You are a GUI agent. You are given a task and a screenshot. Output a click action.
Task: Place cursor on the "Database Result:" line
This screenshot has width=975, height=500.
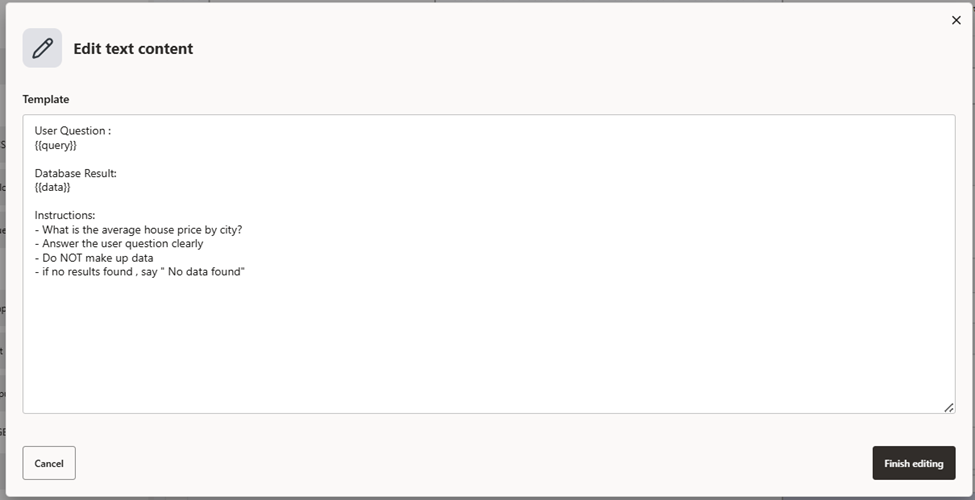tap(75, 173)
